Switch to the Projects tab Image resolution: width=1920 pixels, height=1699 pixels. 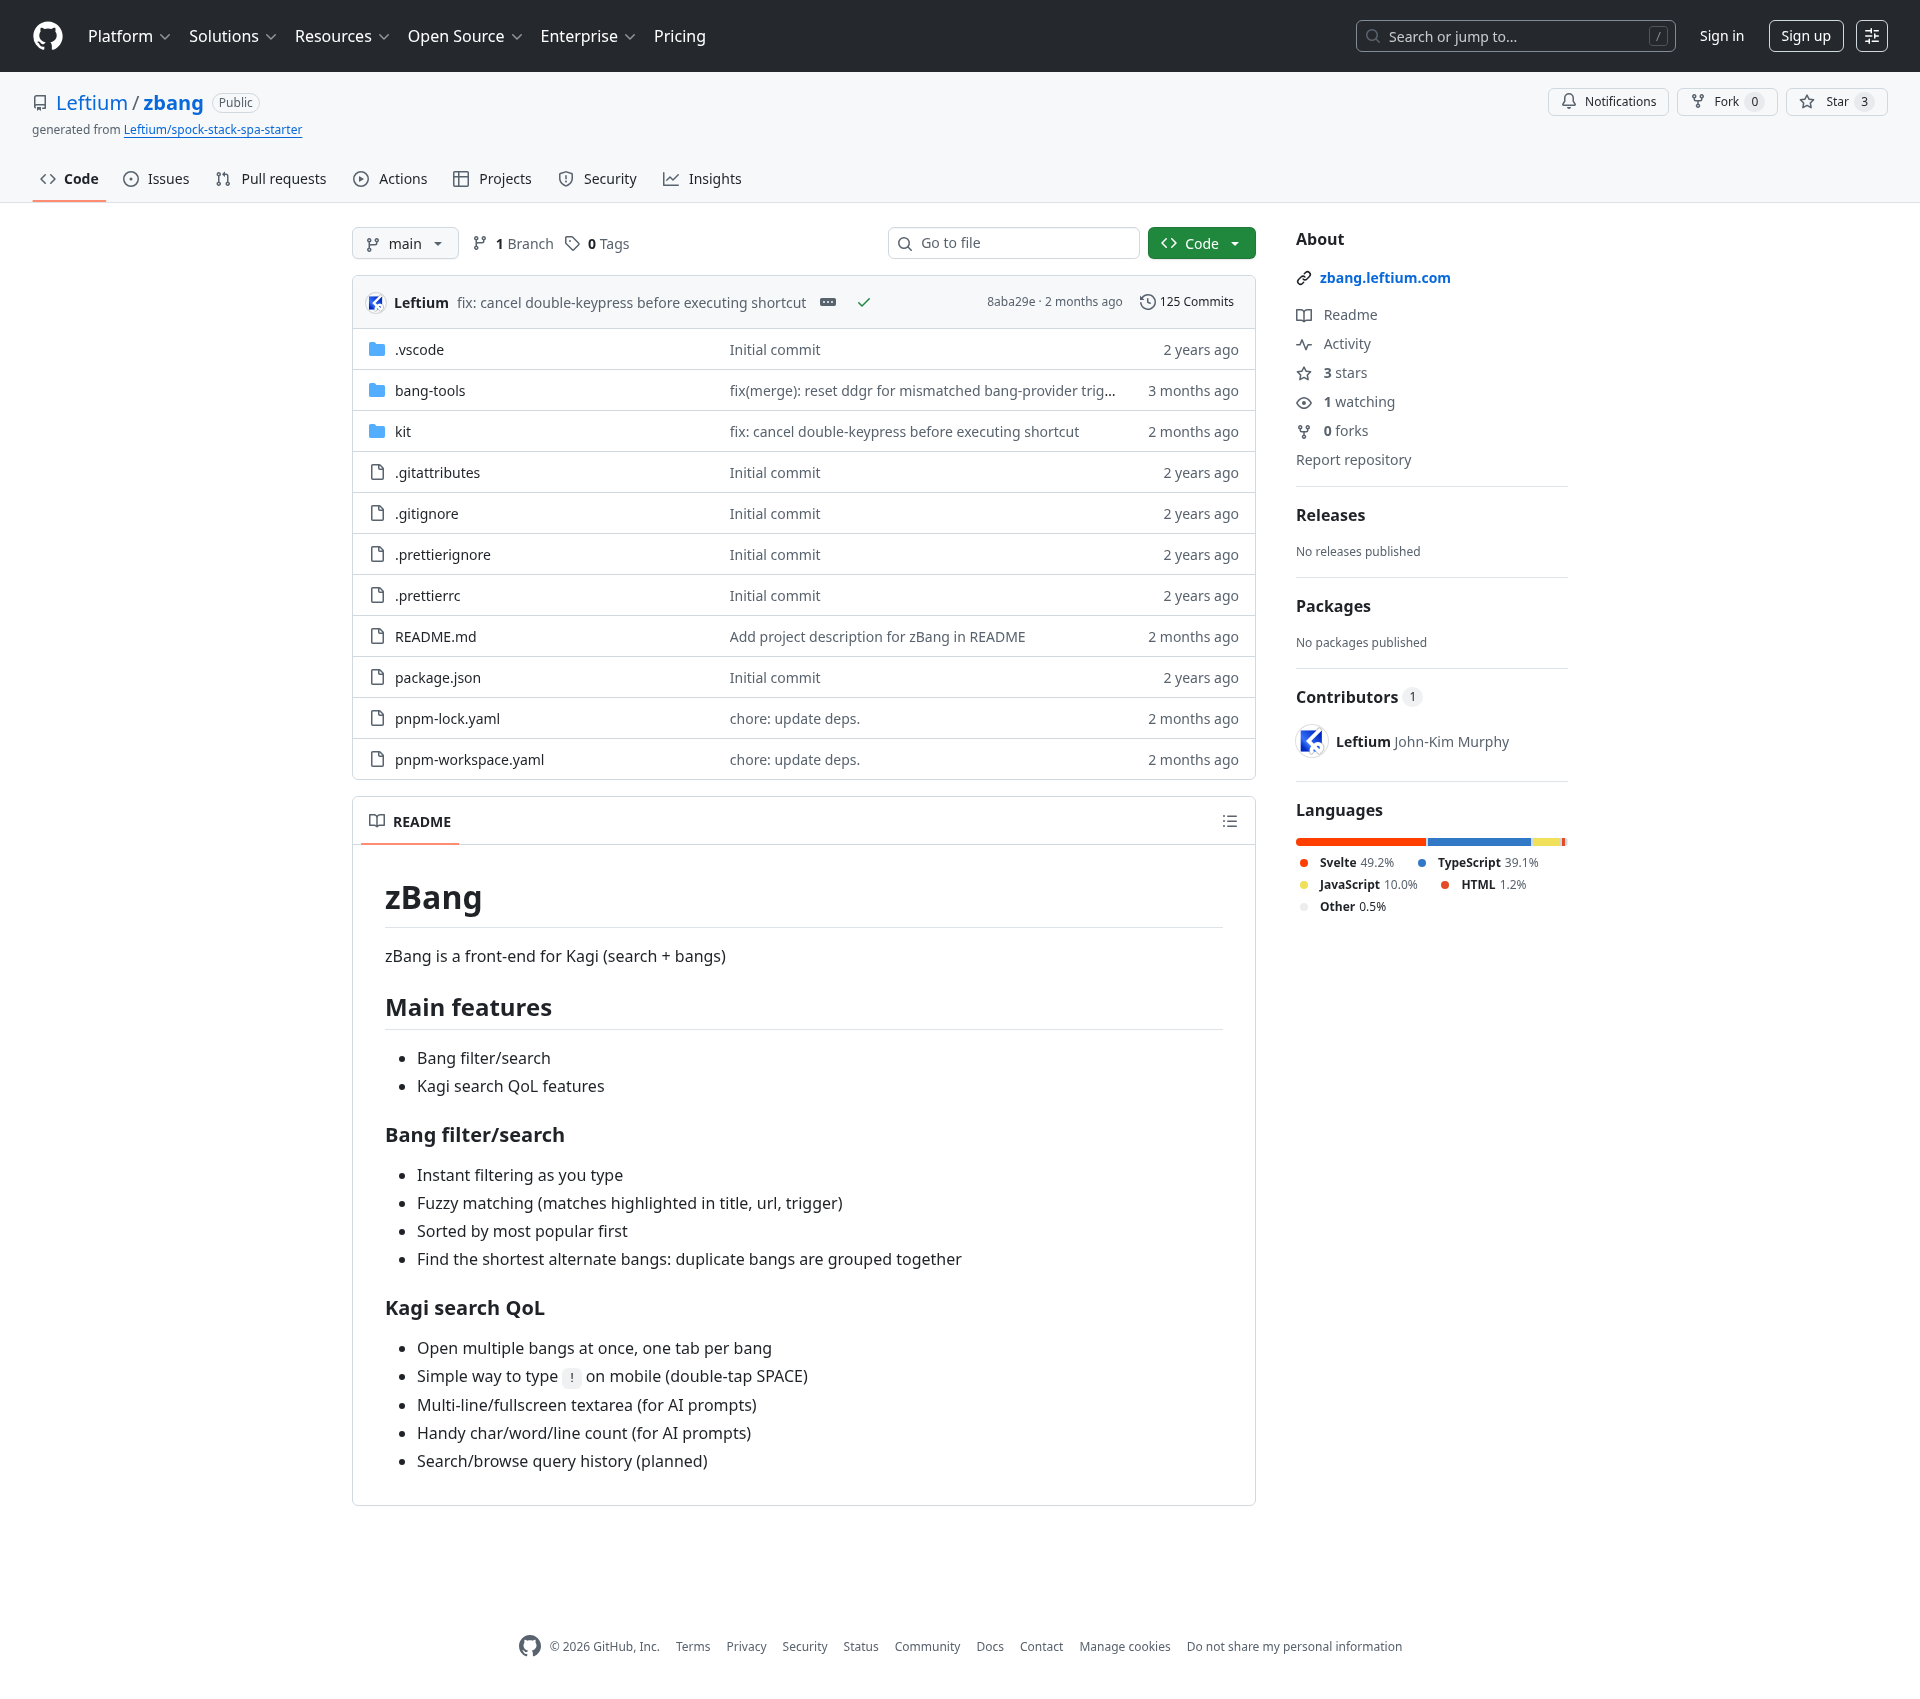(x=492, y=179)
